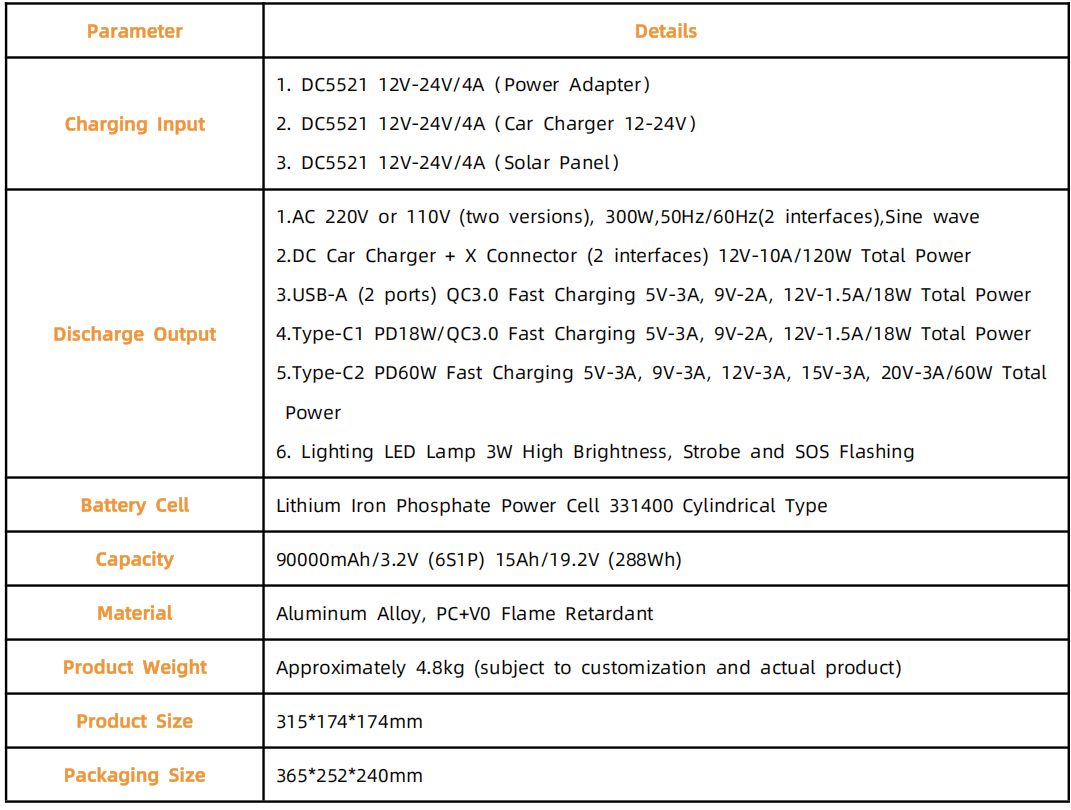The height and width of the screenshot is (810, 1071).
Task: Click the Details column header
Action: pos(665,31)
